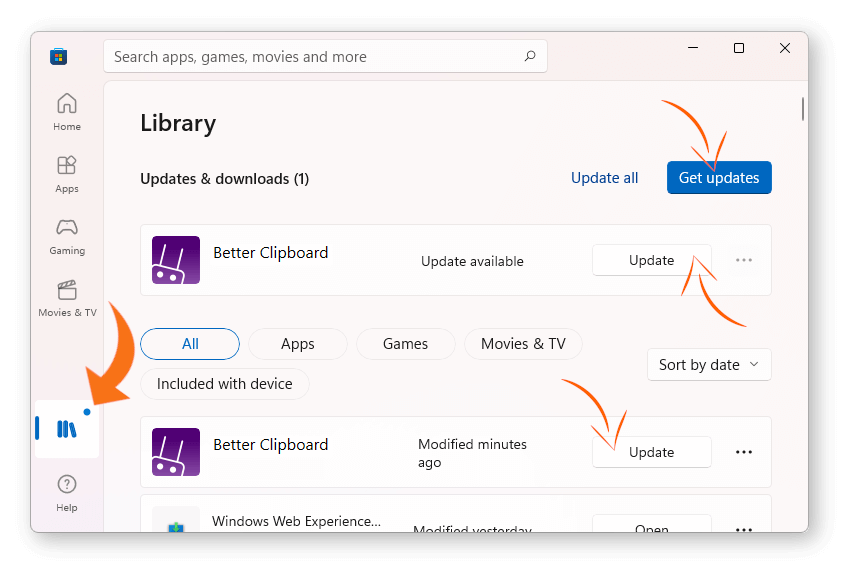Image resolution: width=862 pixels, height=583 pixels.
Task: Open more options for Better Clipboard library row
Action: tap(744, 452)
